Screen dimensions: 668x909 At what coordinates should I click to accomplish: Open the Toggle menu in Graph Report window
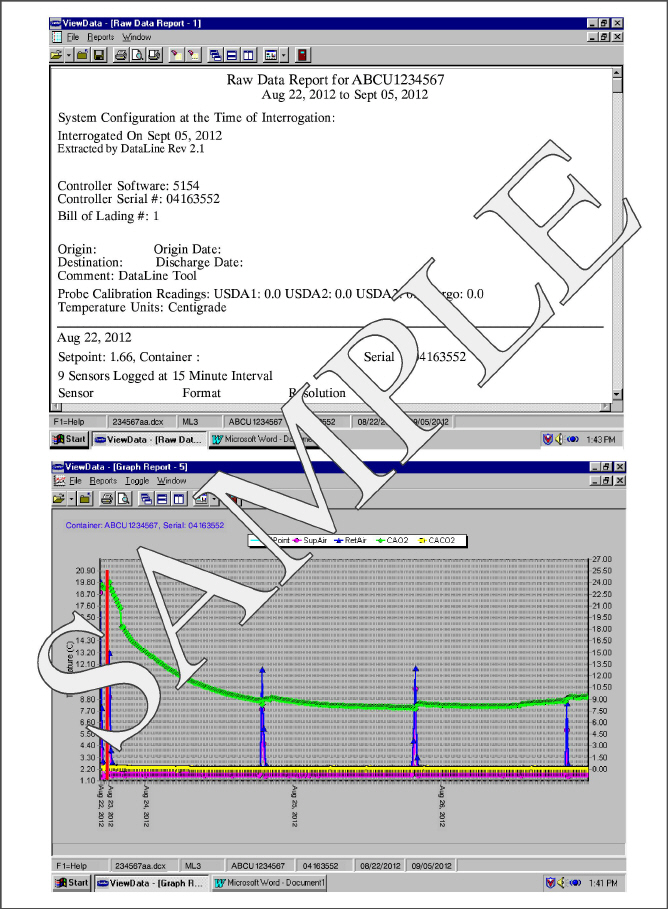(x=139, y=481)
